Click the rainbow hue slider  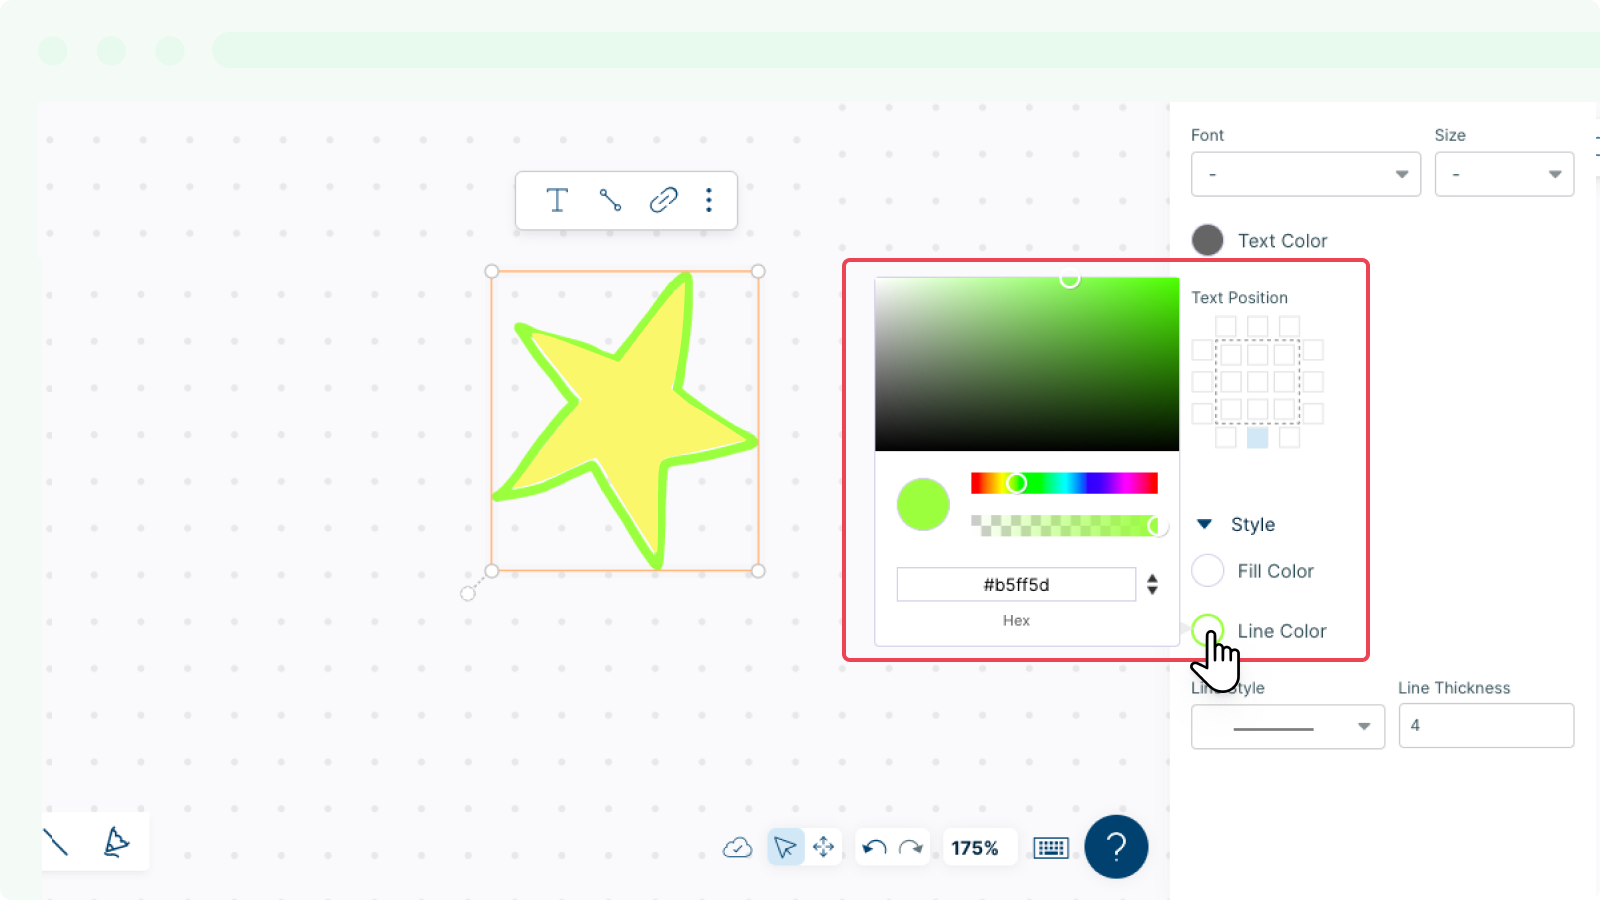(x=1064, y=483)
